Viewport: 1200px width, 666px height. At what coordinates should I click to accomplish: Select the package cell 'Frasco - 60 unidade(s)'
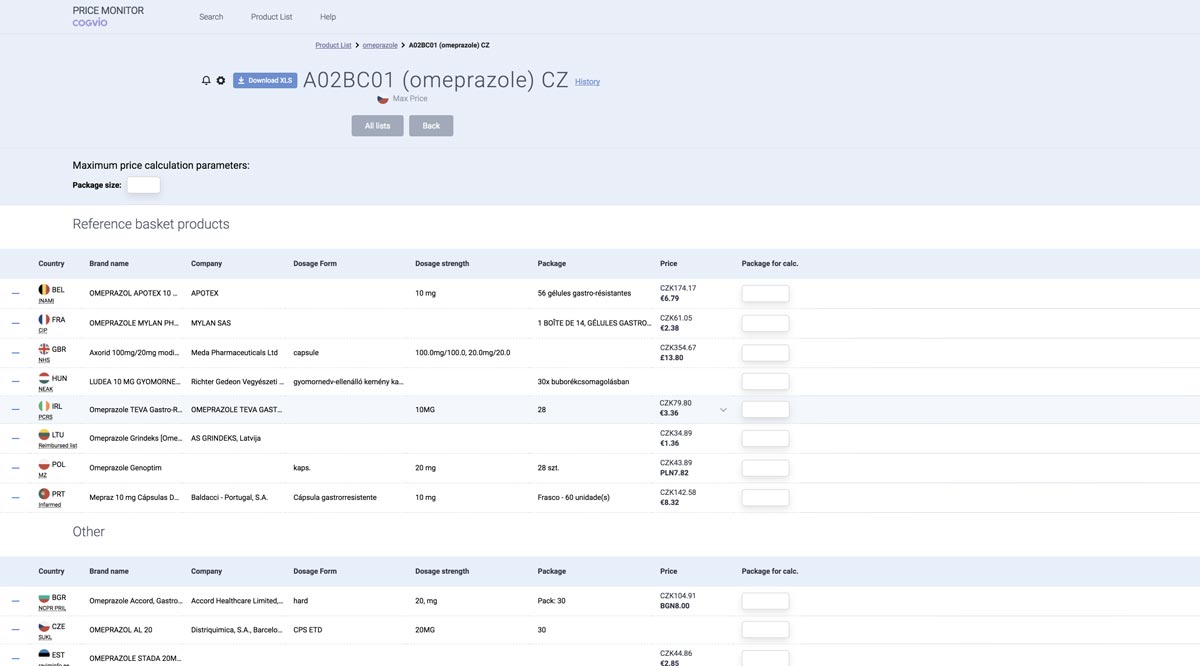[x=574, y=498]
